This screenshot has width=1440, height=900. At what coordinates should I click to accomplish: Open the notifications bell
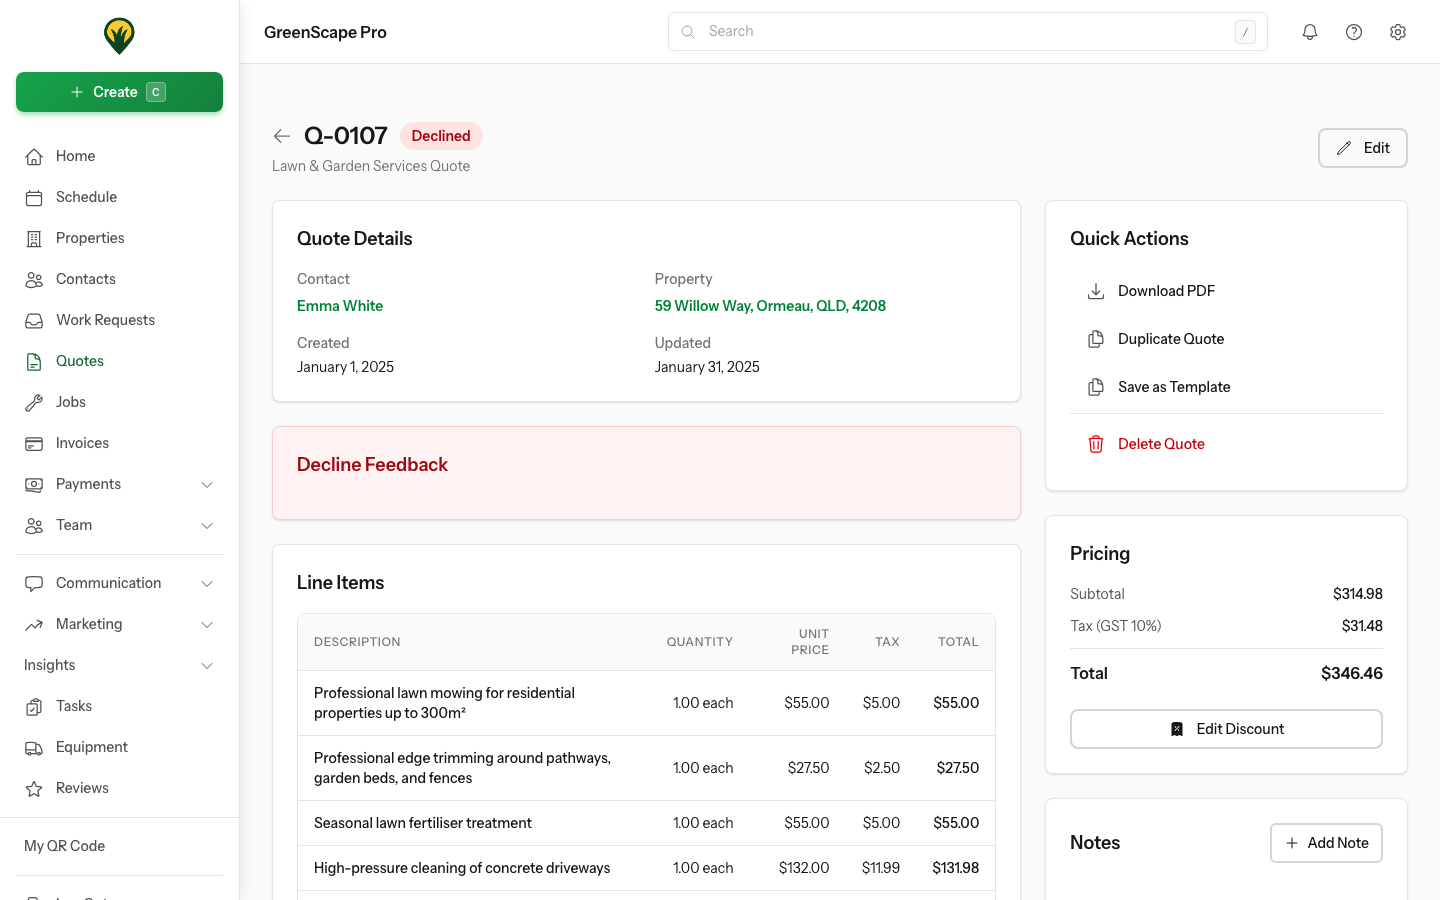point(1310,31)
